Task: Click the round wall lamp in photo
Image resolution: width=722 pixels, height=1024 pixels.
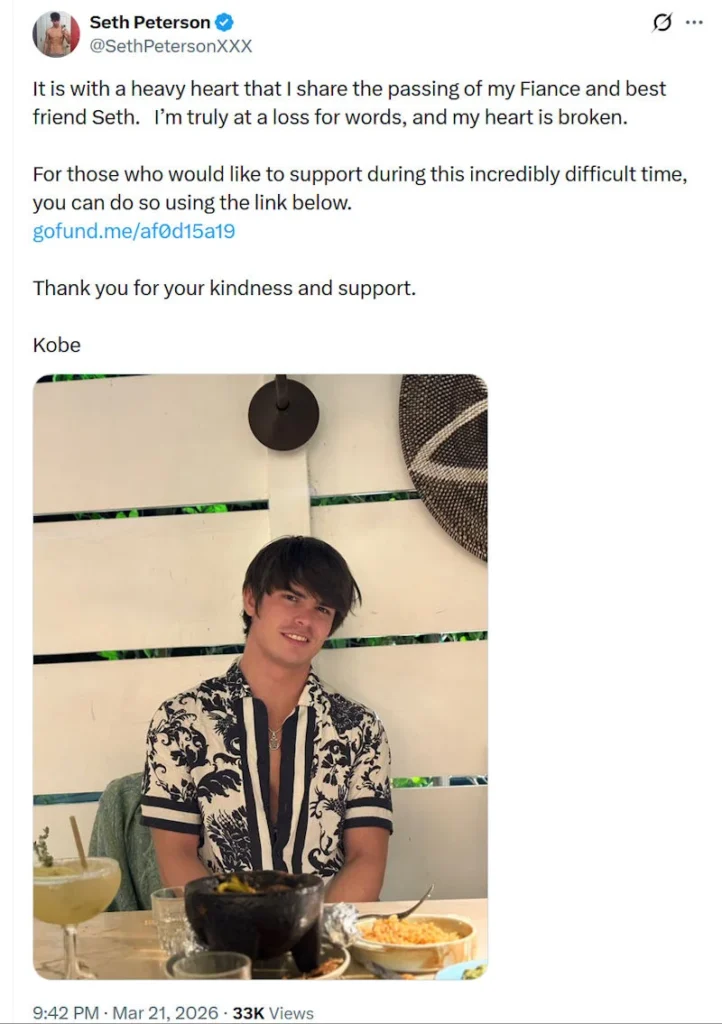Action: coord(283,412)
